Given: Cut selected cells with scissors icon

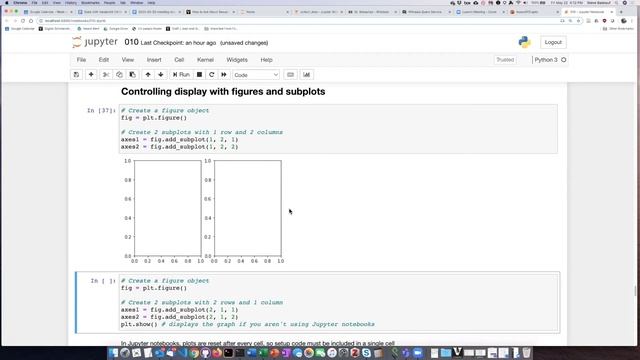Looking at the screenshot, I should (106, 75).
